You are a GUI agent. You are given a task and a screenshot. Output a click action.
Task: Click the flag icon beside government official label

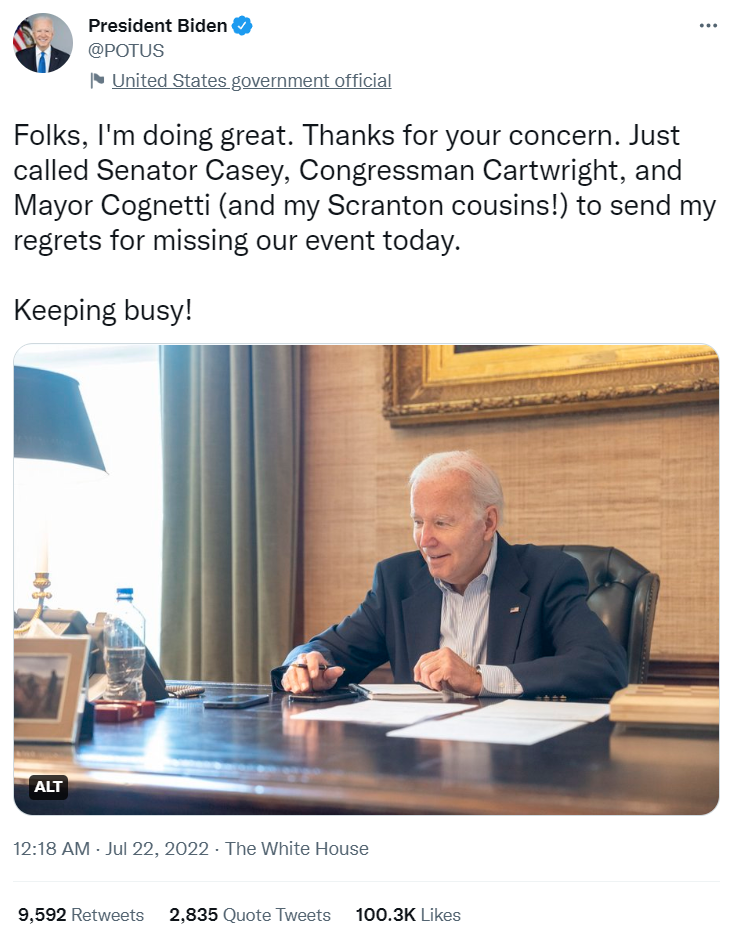[97, 80]
